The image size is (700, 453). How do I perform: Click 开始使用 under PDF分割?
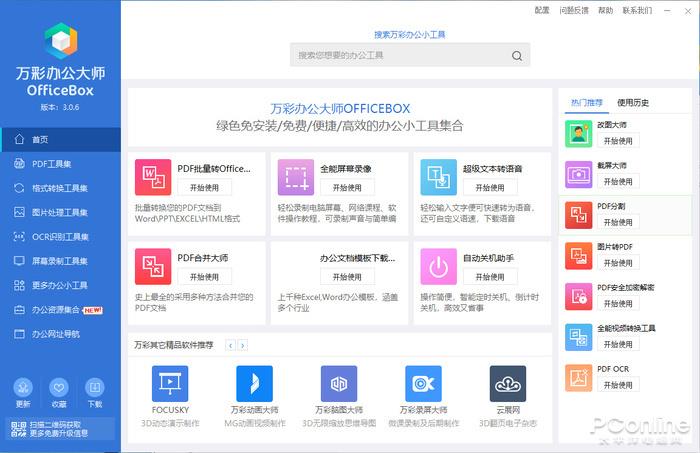coord(618,223)
